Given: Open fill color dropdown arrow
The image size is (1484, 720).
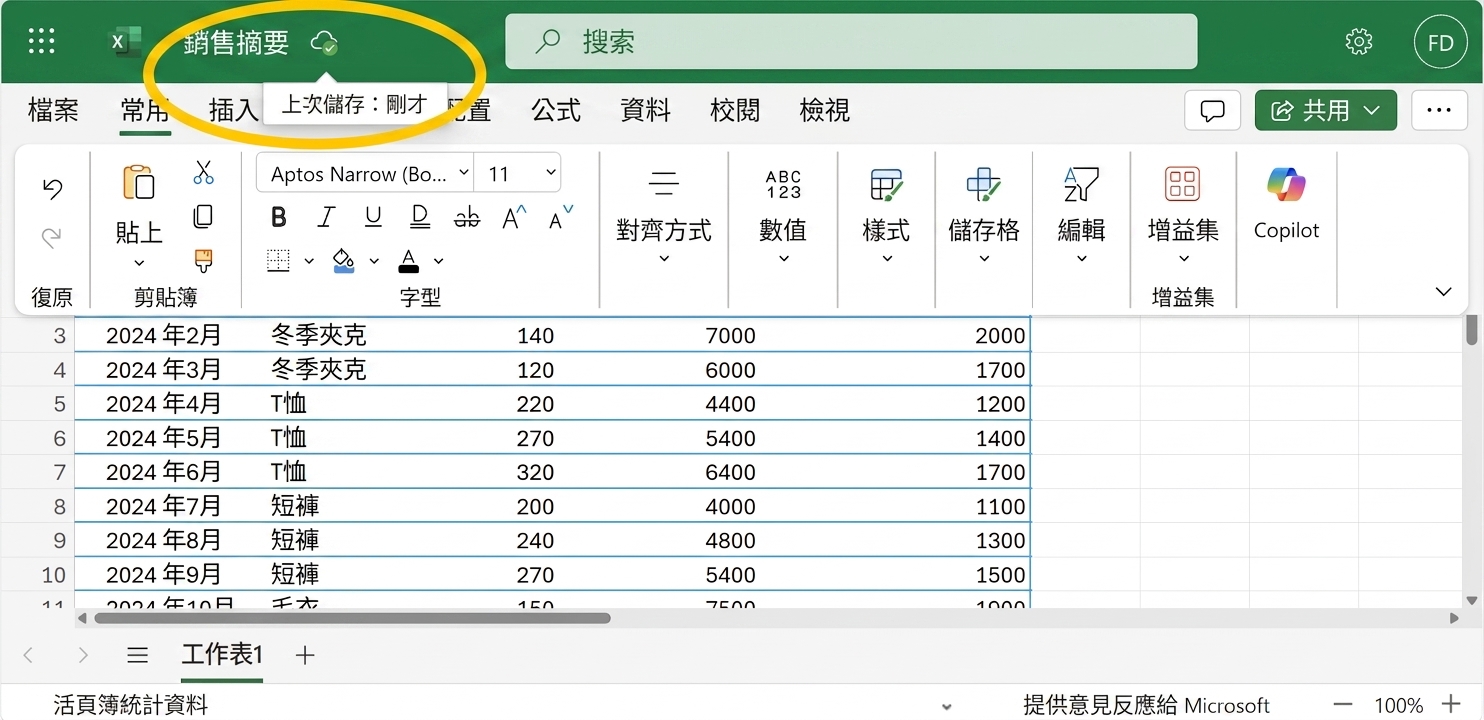Looking at the screenshot, I should point(374,261).
